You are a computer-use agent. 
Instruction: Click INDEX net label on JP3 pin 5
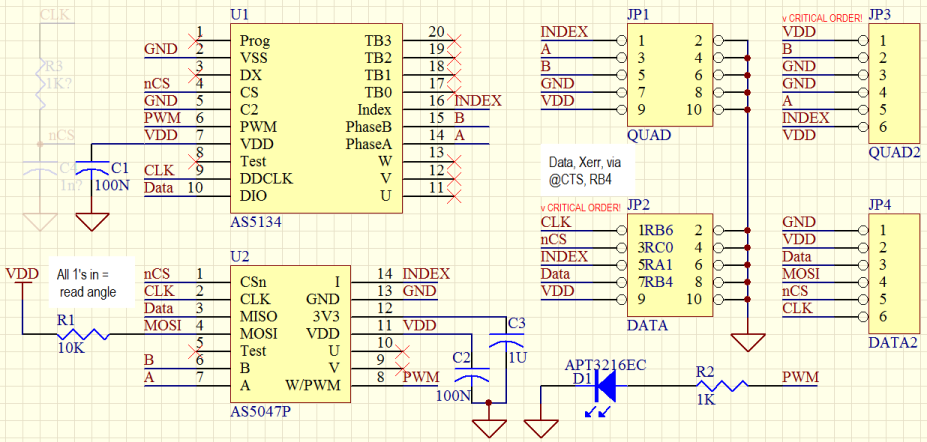click(806, 118)
